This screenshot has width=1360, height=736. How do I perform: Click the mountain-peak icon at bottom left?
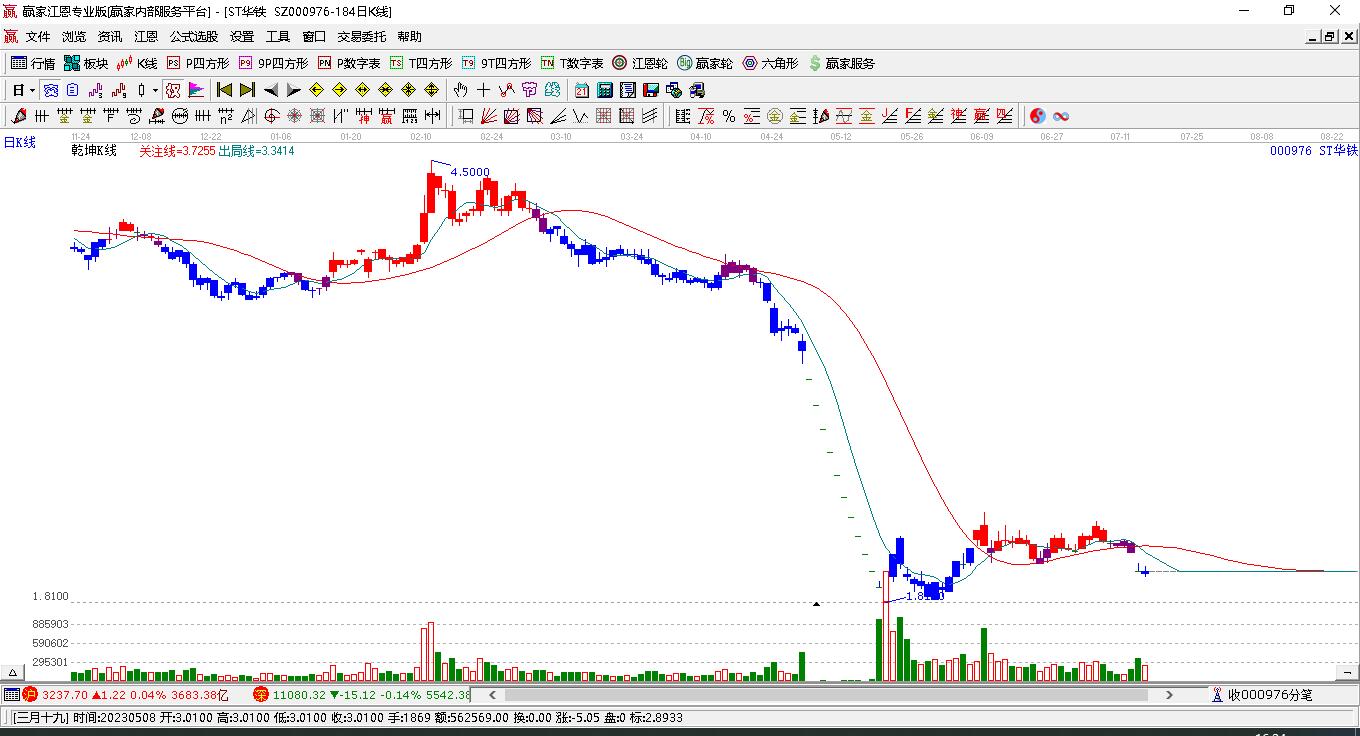click(14, 672)
